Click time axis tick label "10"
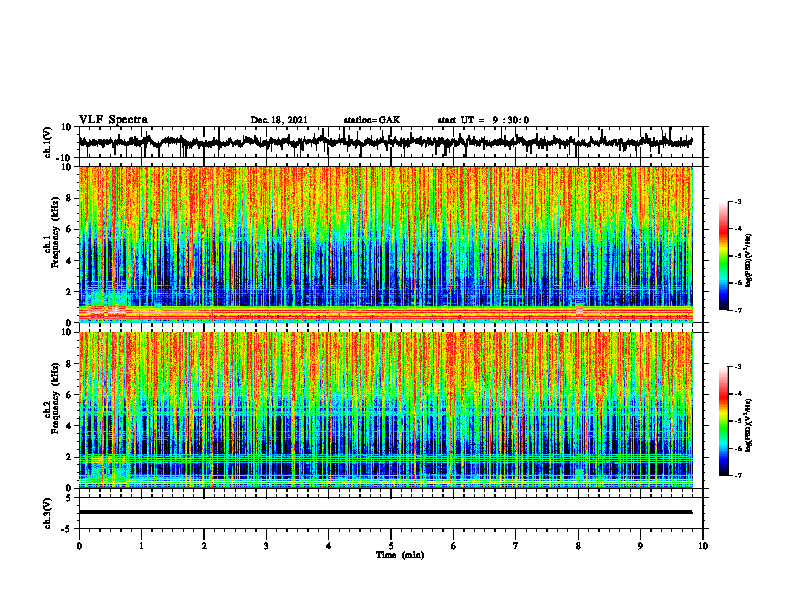The width and height of the screenshot is (792, 612). [703, 546]
